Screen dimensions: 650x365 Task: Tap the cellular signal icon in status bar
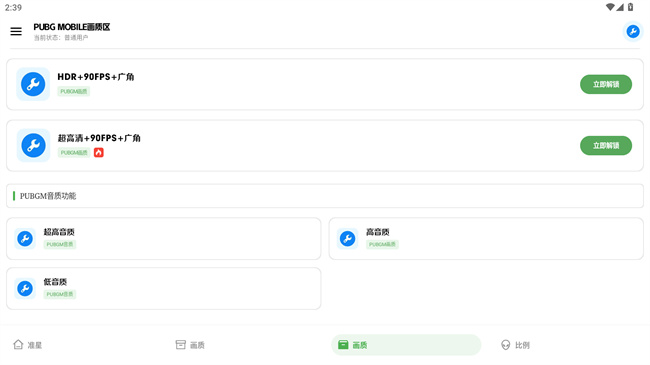[x=620, y=7]
